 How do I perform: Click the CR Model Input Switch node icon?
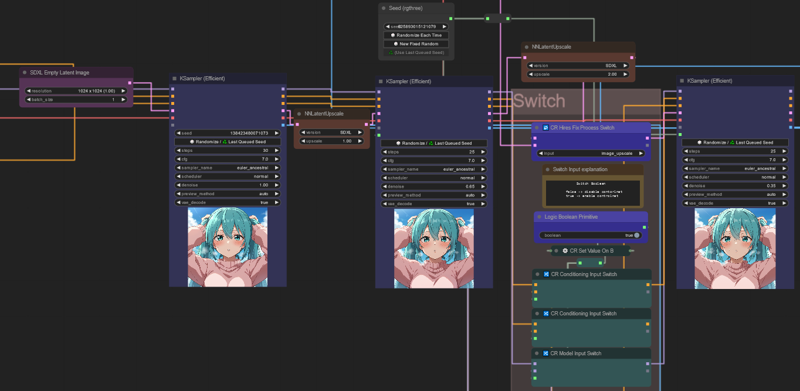(545, 353)
